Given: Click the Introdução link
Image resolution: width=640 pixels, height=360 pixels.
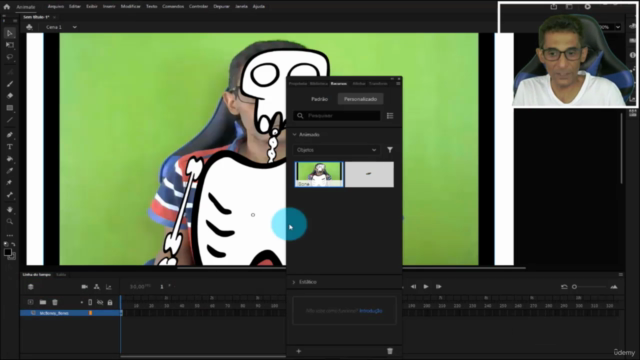Looking at the screenshot, I should point(371,311).
